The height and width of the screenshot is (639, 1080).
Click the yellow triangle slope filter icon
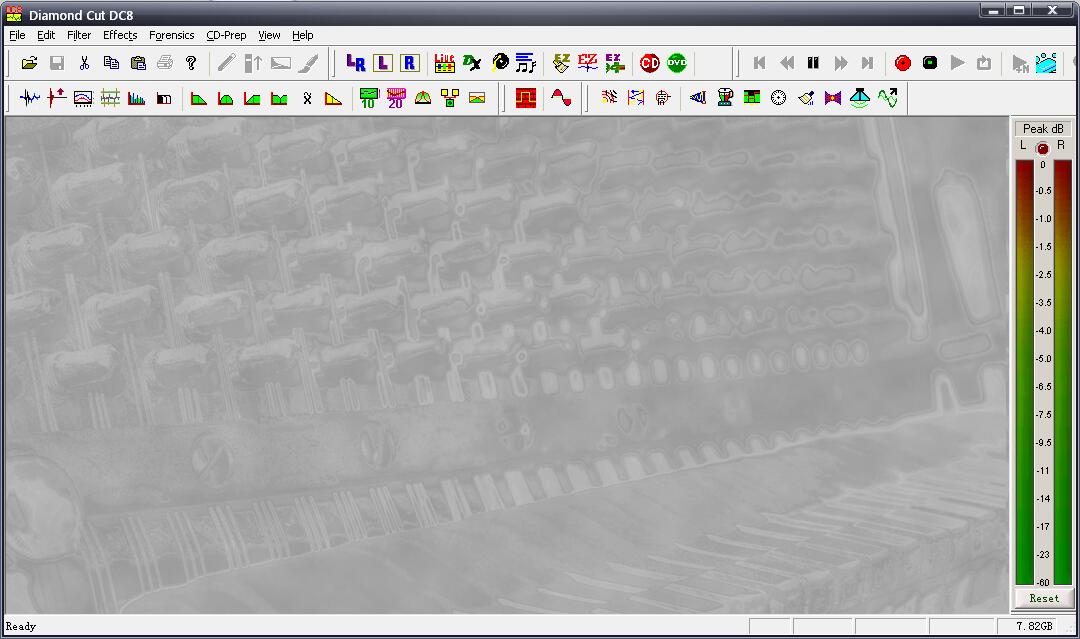333,98
